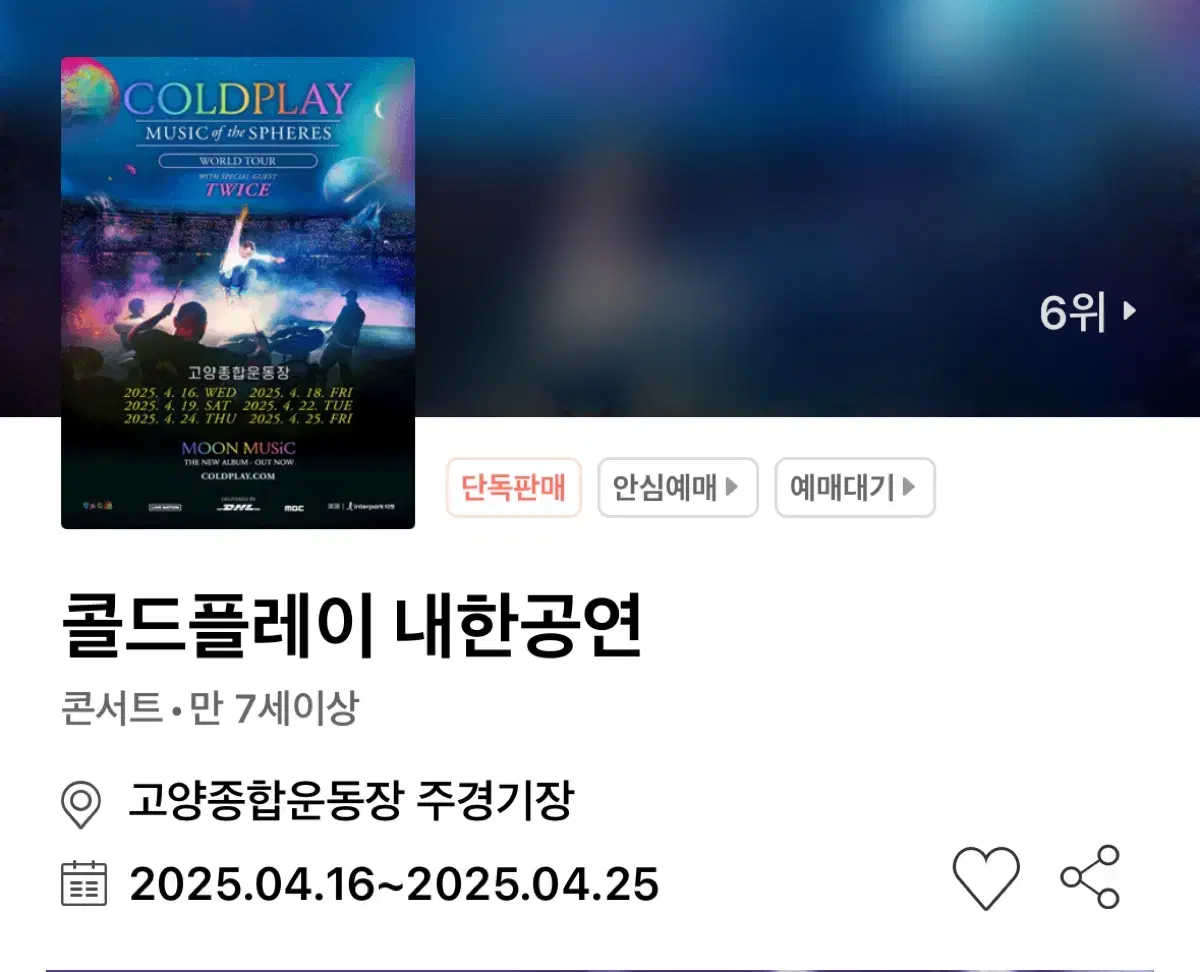Click the venue 고양종합운동장 주경기장 text
Viewport: 1200px width, 972px height.
point(351,802)
